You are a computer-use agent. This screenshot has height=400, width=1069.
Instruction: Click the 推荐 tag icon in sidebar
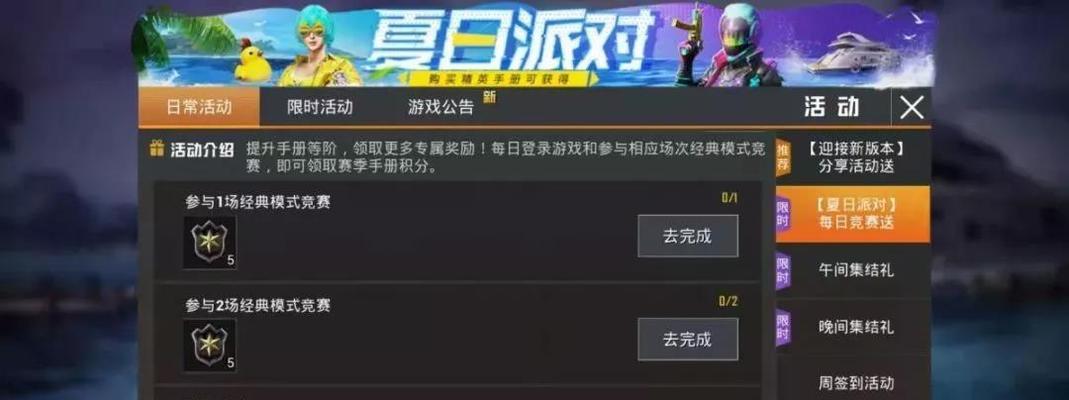pyautogui.click(x=784, y=157)
